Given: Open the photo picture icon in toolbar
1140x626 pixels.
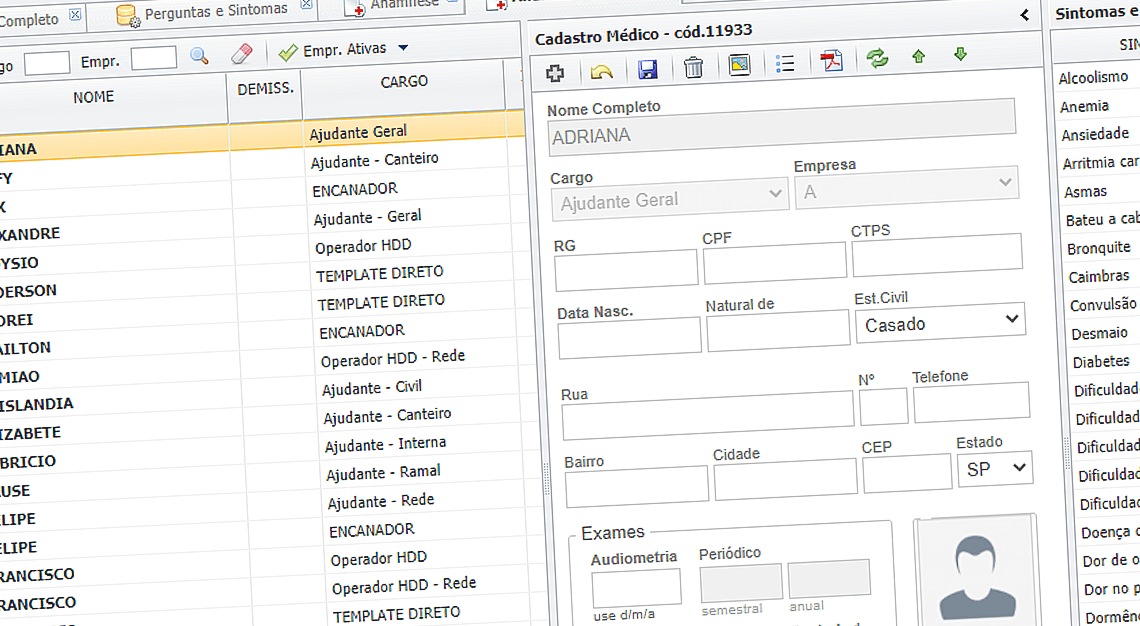Looking at the screenshot, I should coord(739,66).
